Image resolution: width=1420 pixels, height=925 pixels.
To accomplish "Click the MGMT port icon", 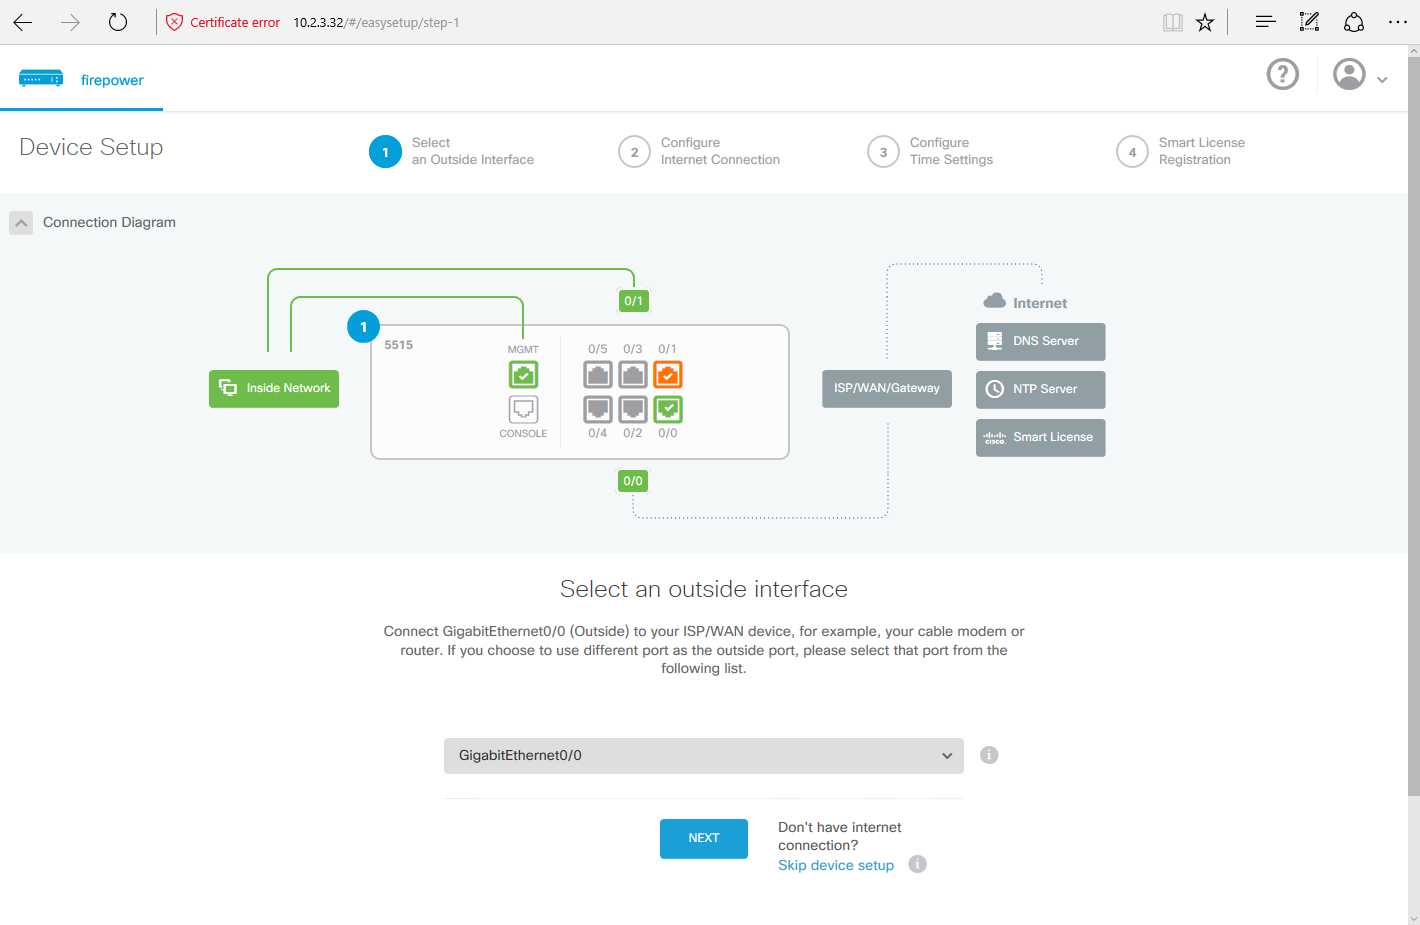I will [x=523, y=375].
